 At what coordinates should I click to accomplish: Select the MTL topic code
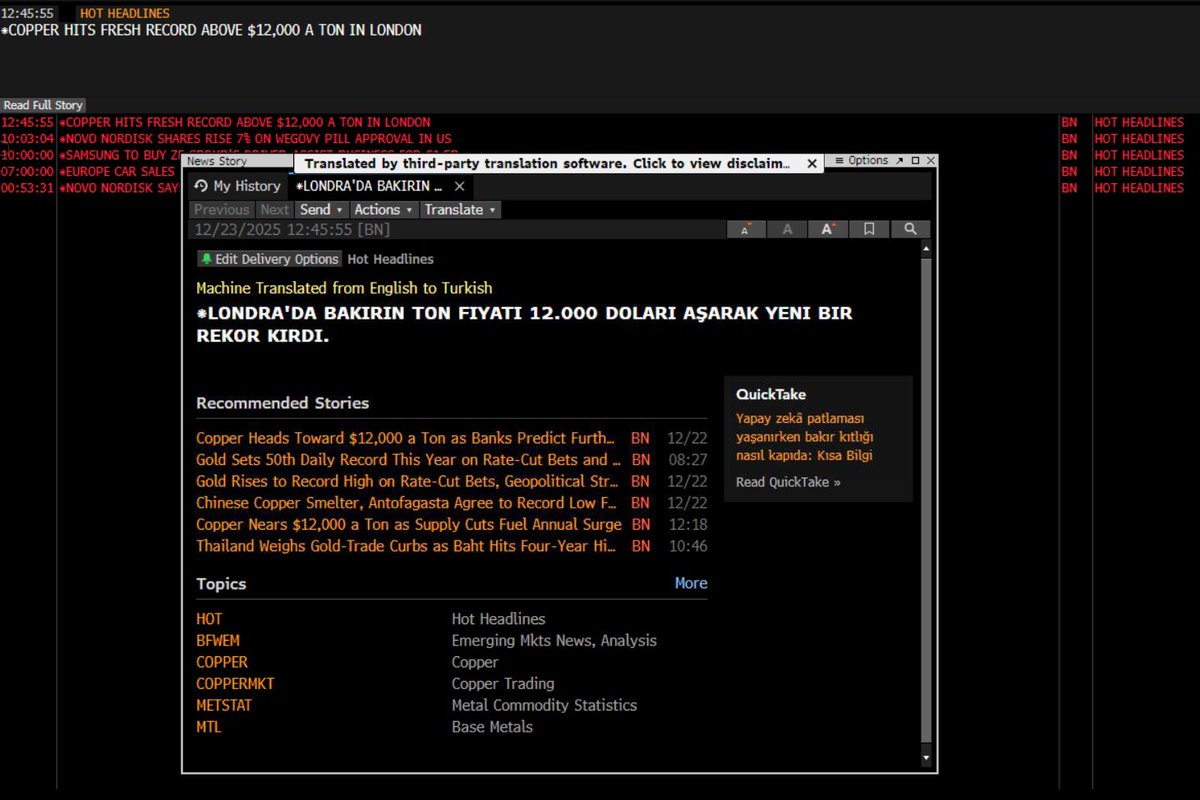[x=209, y=727]
